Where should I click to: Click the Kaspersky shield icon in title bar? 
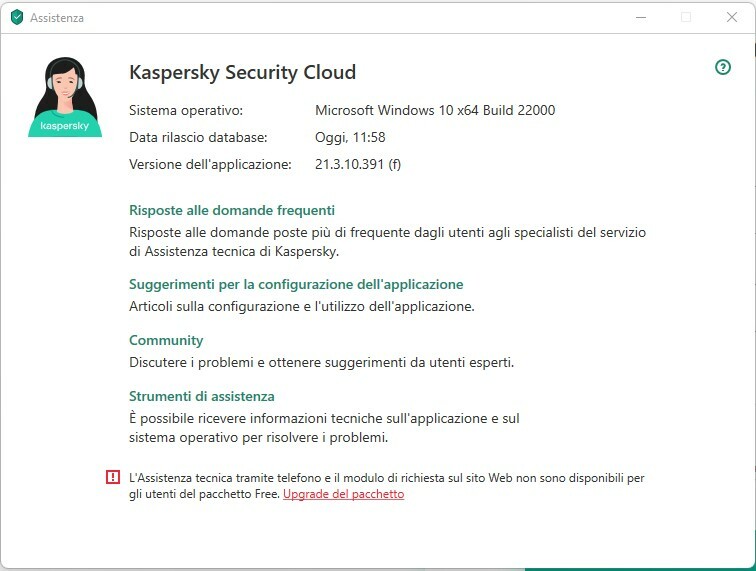click(16, 17)
